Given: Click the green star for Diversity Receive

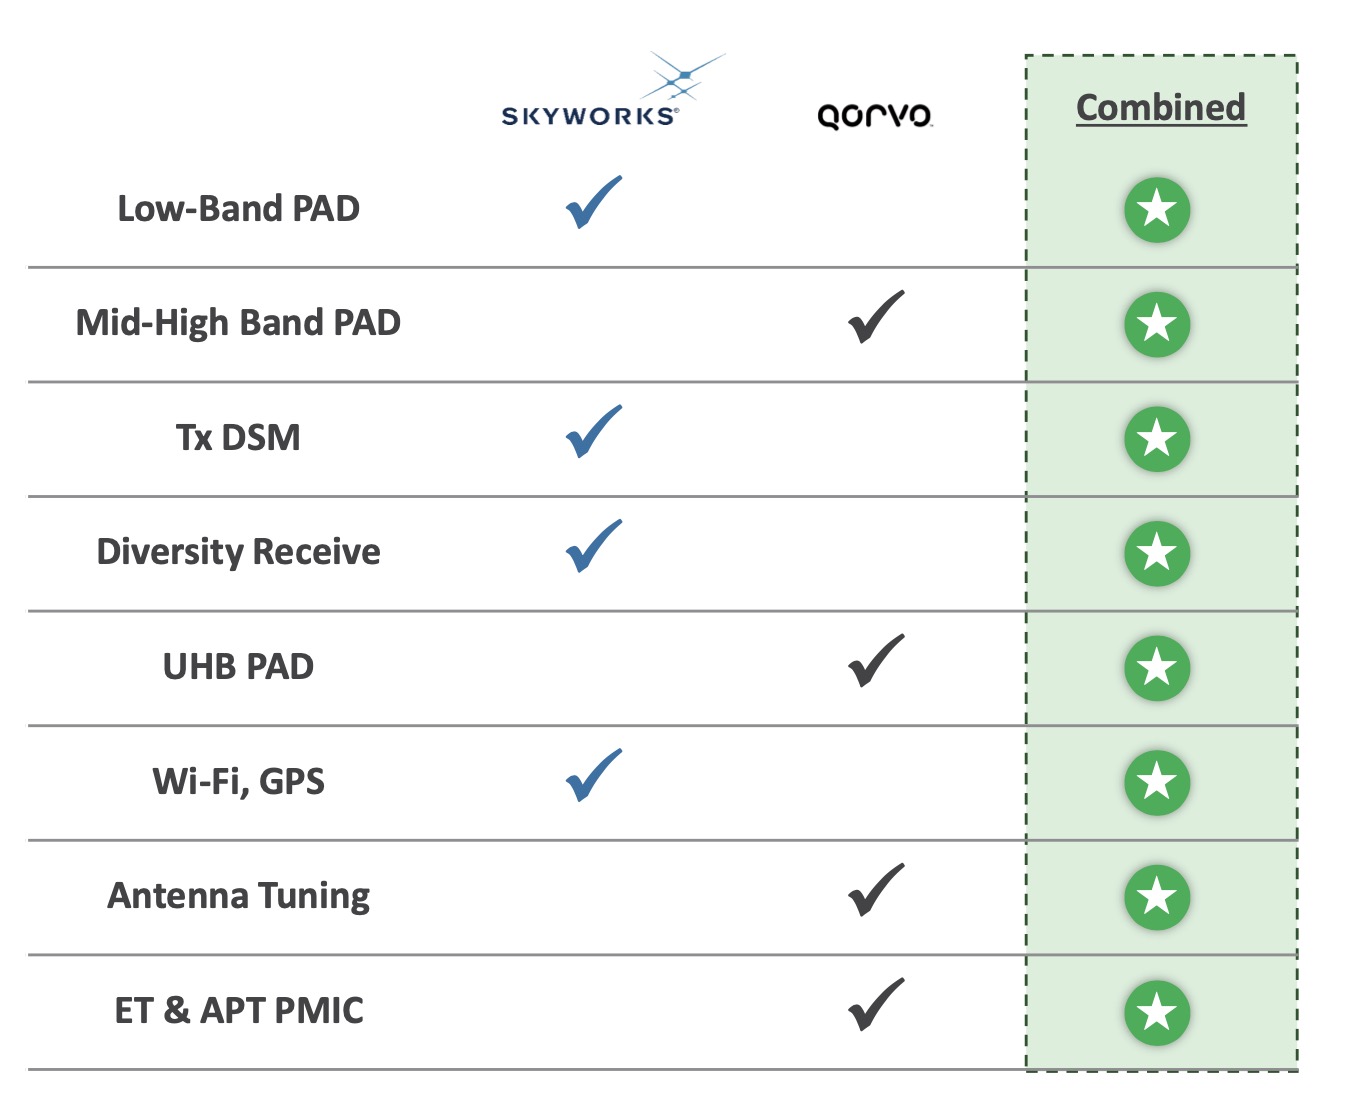Looking at the screenshot, I should [x=1157, y=553].
